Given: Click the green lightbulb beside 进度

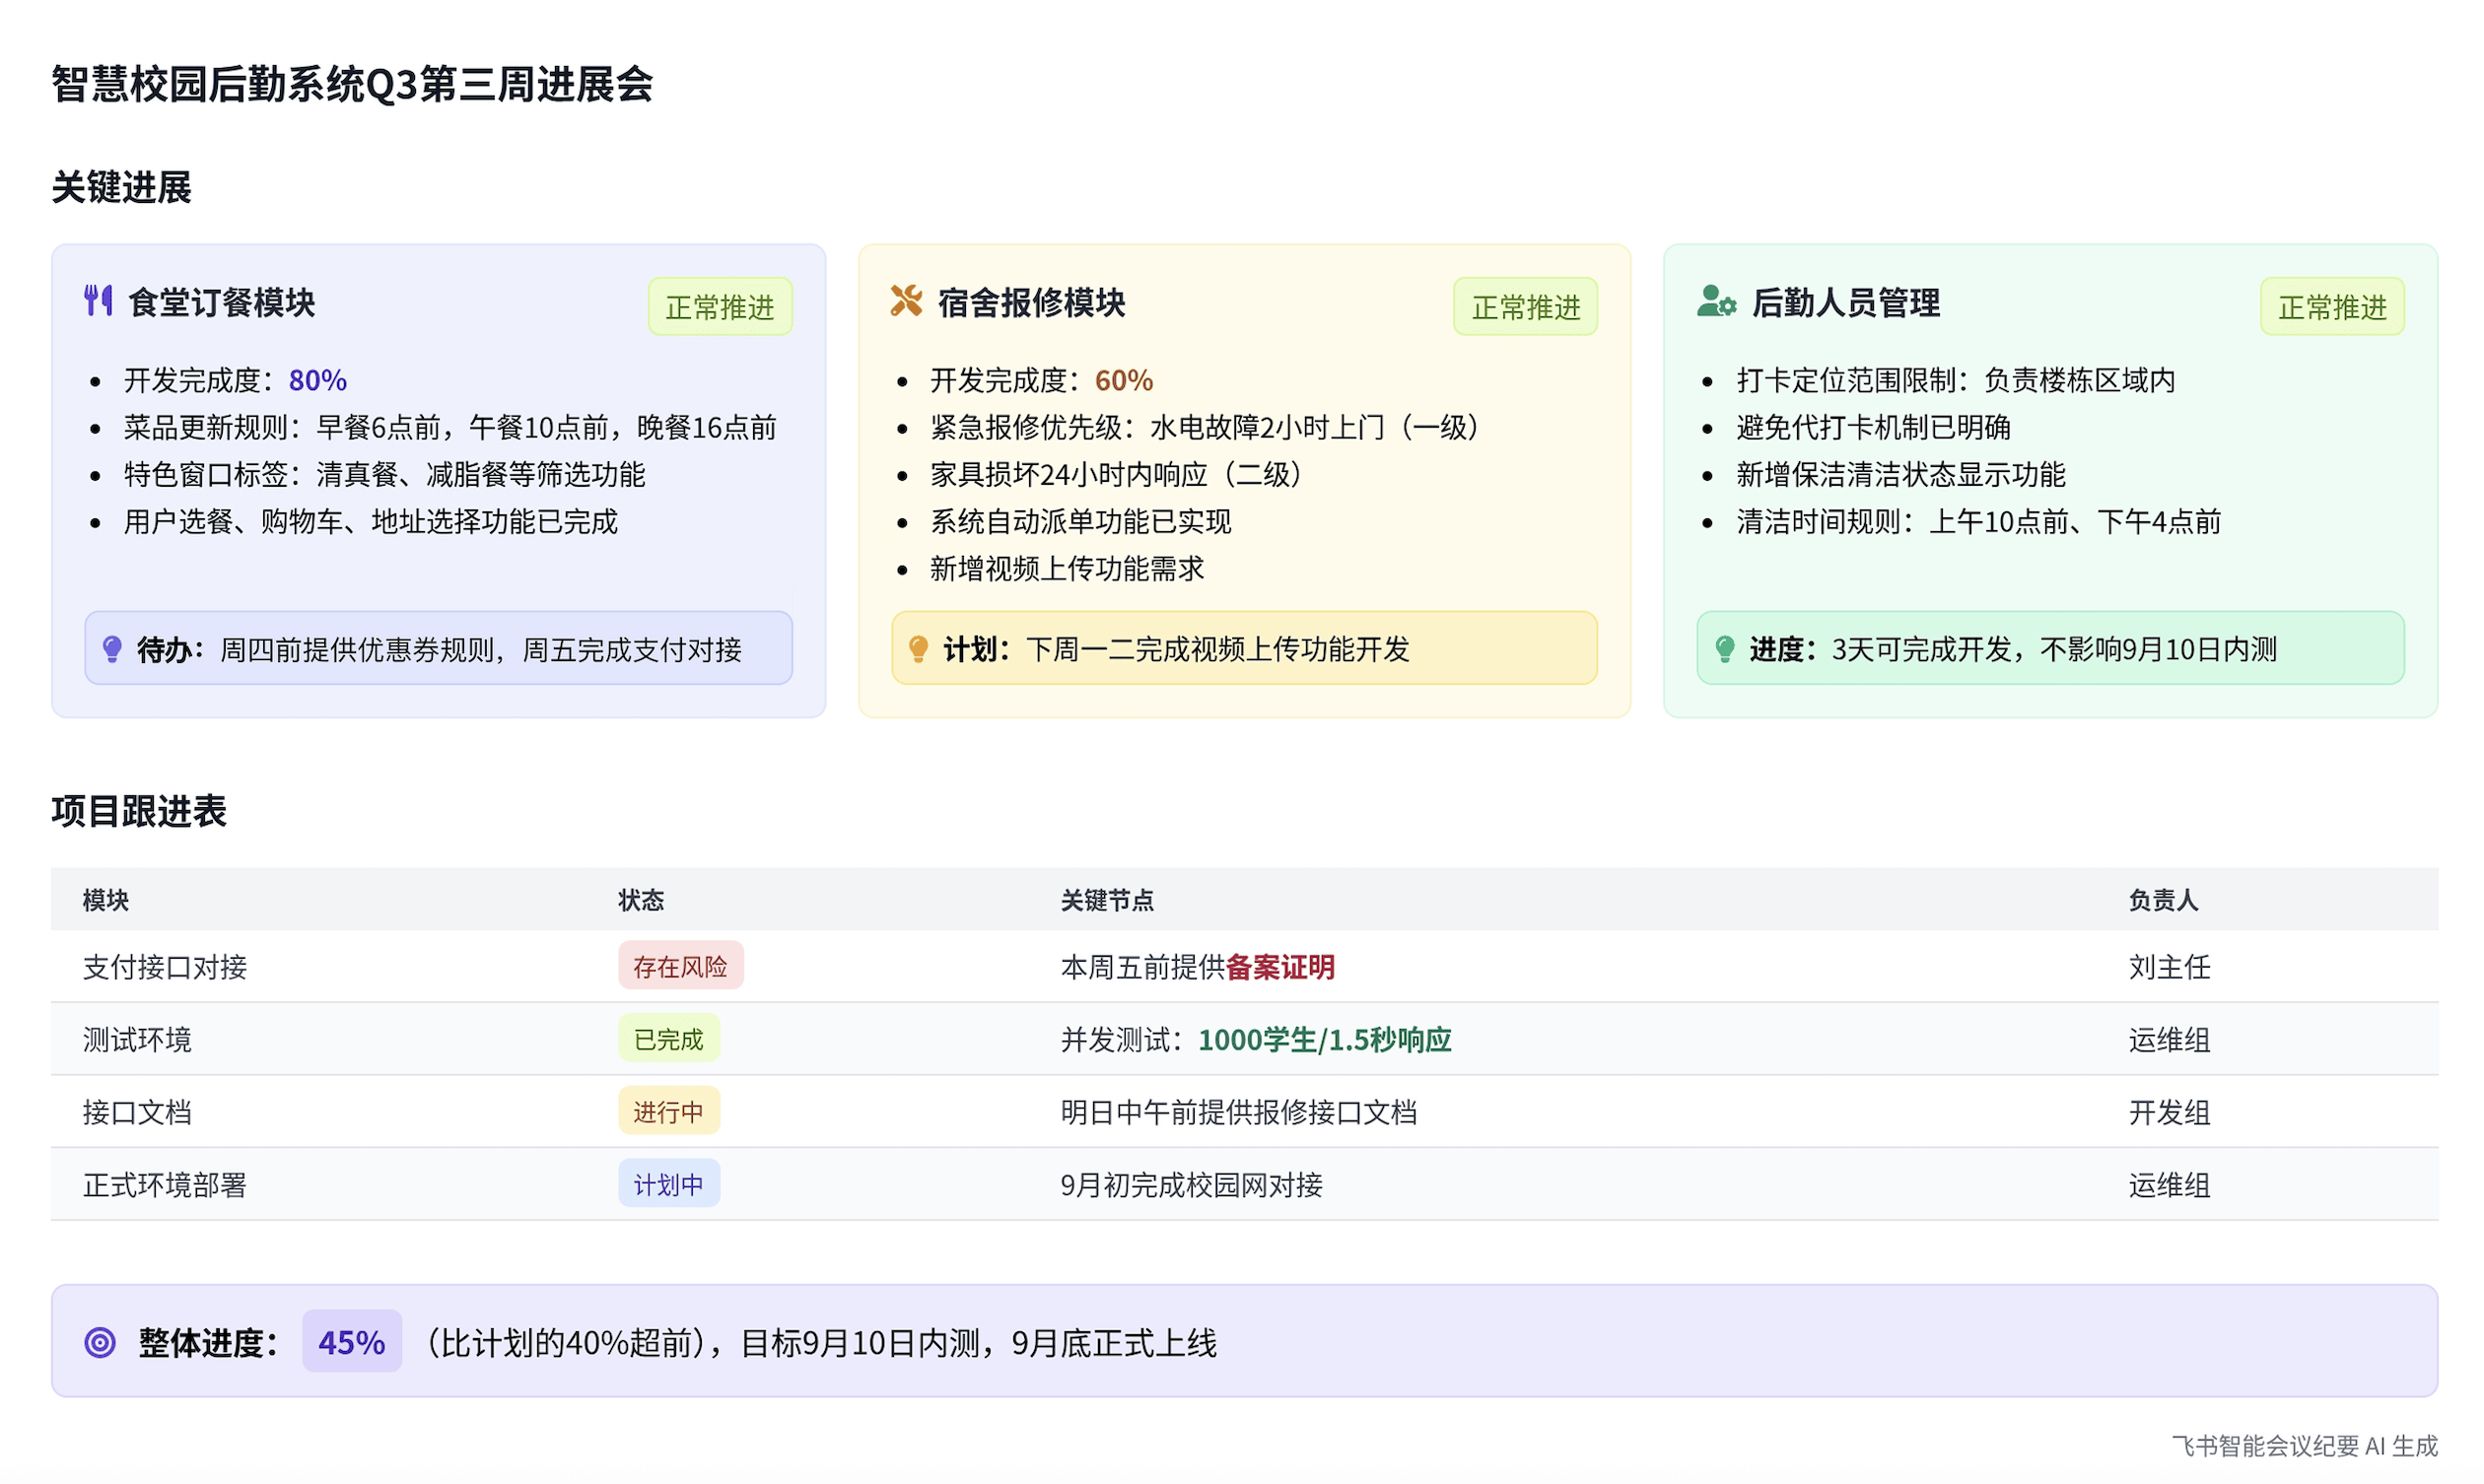Looking at the screenshot, I should (1725, 649).
